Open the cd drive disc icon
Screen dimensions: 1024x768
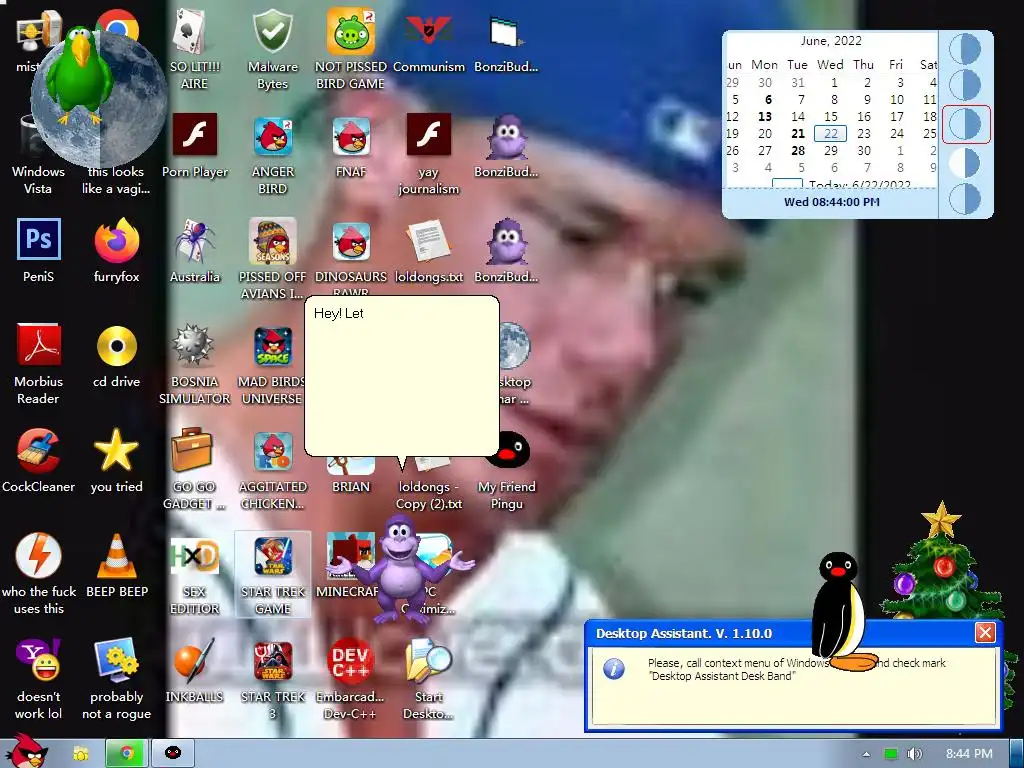pos(117,356)
